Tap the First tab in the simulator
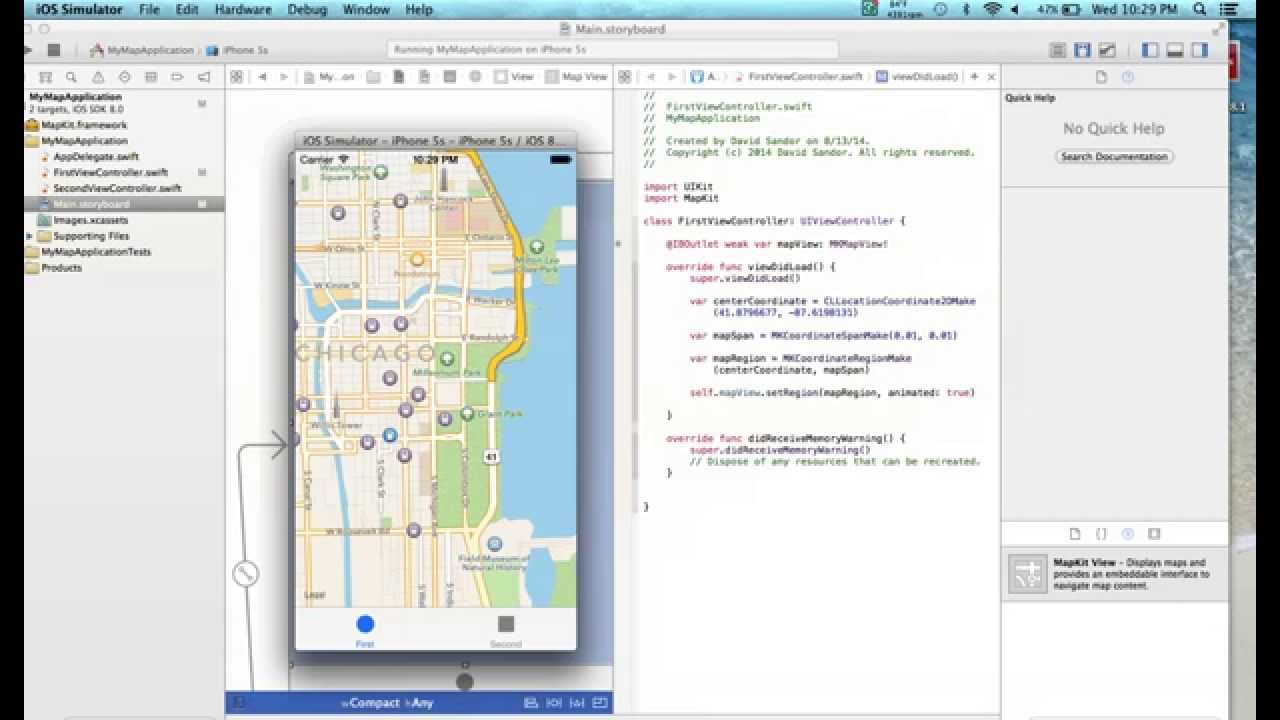The height and width of the screenshot is (720, 1280). [365, 630]
